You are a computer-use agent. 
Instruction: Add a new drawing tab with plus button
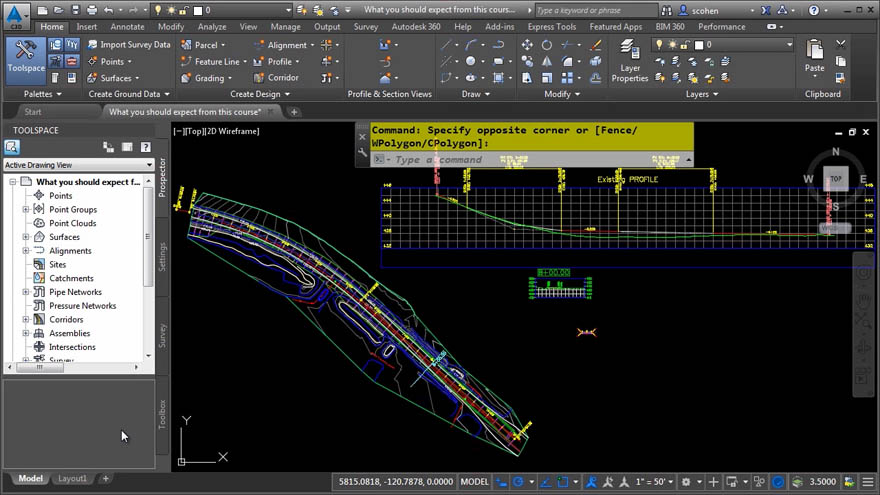click(x=294, y=112)
